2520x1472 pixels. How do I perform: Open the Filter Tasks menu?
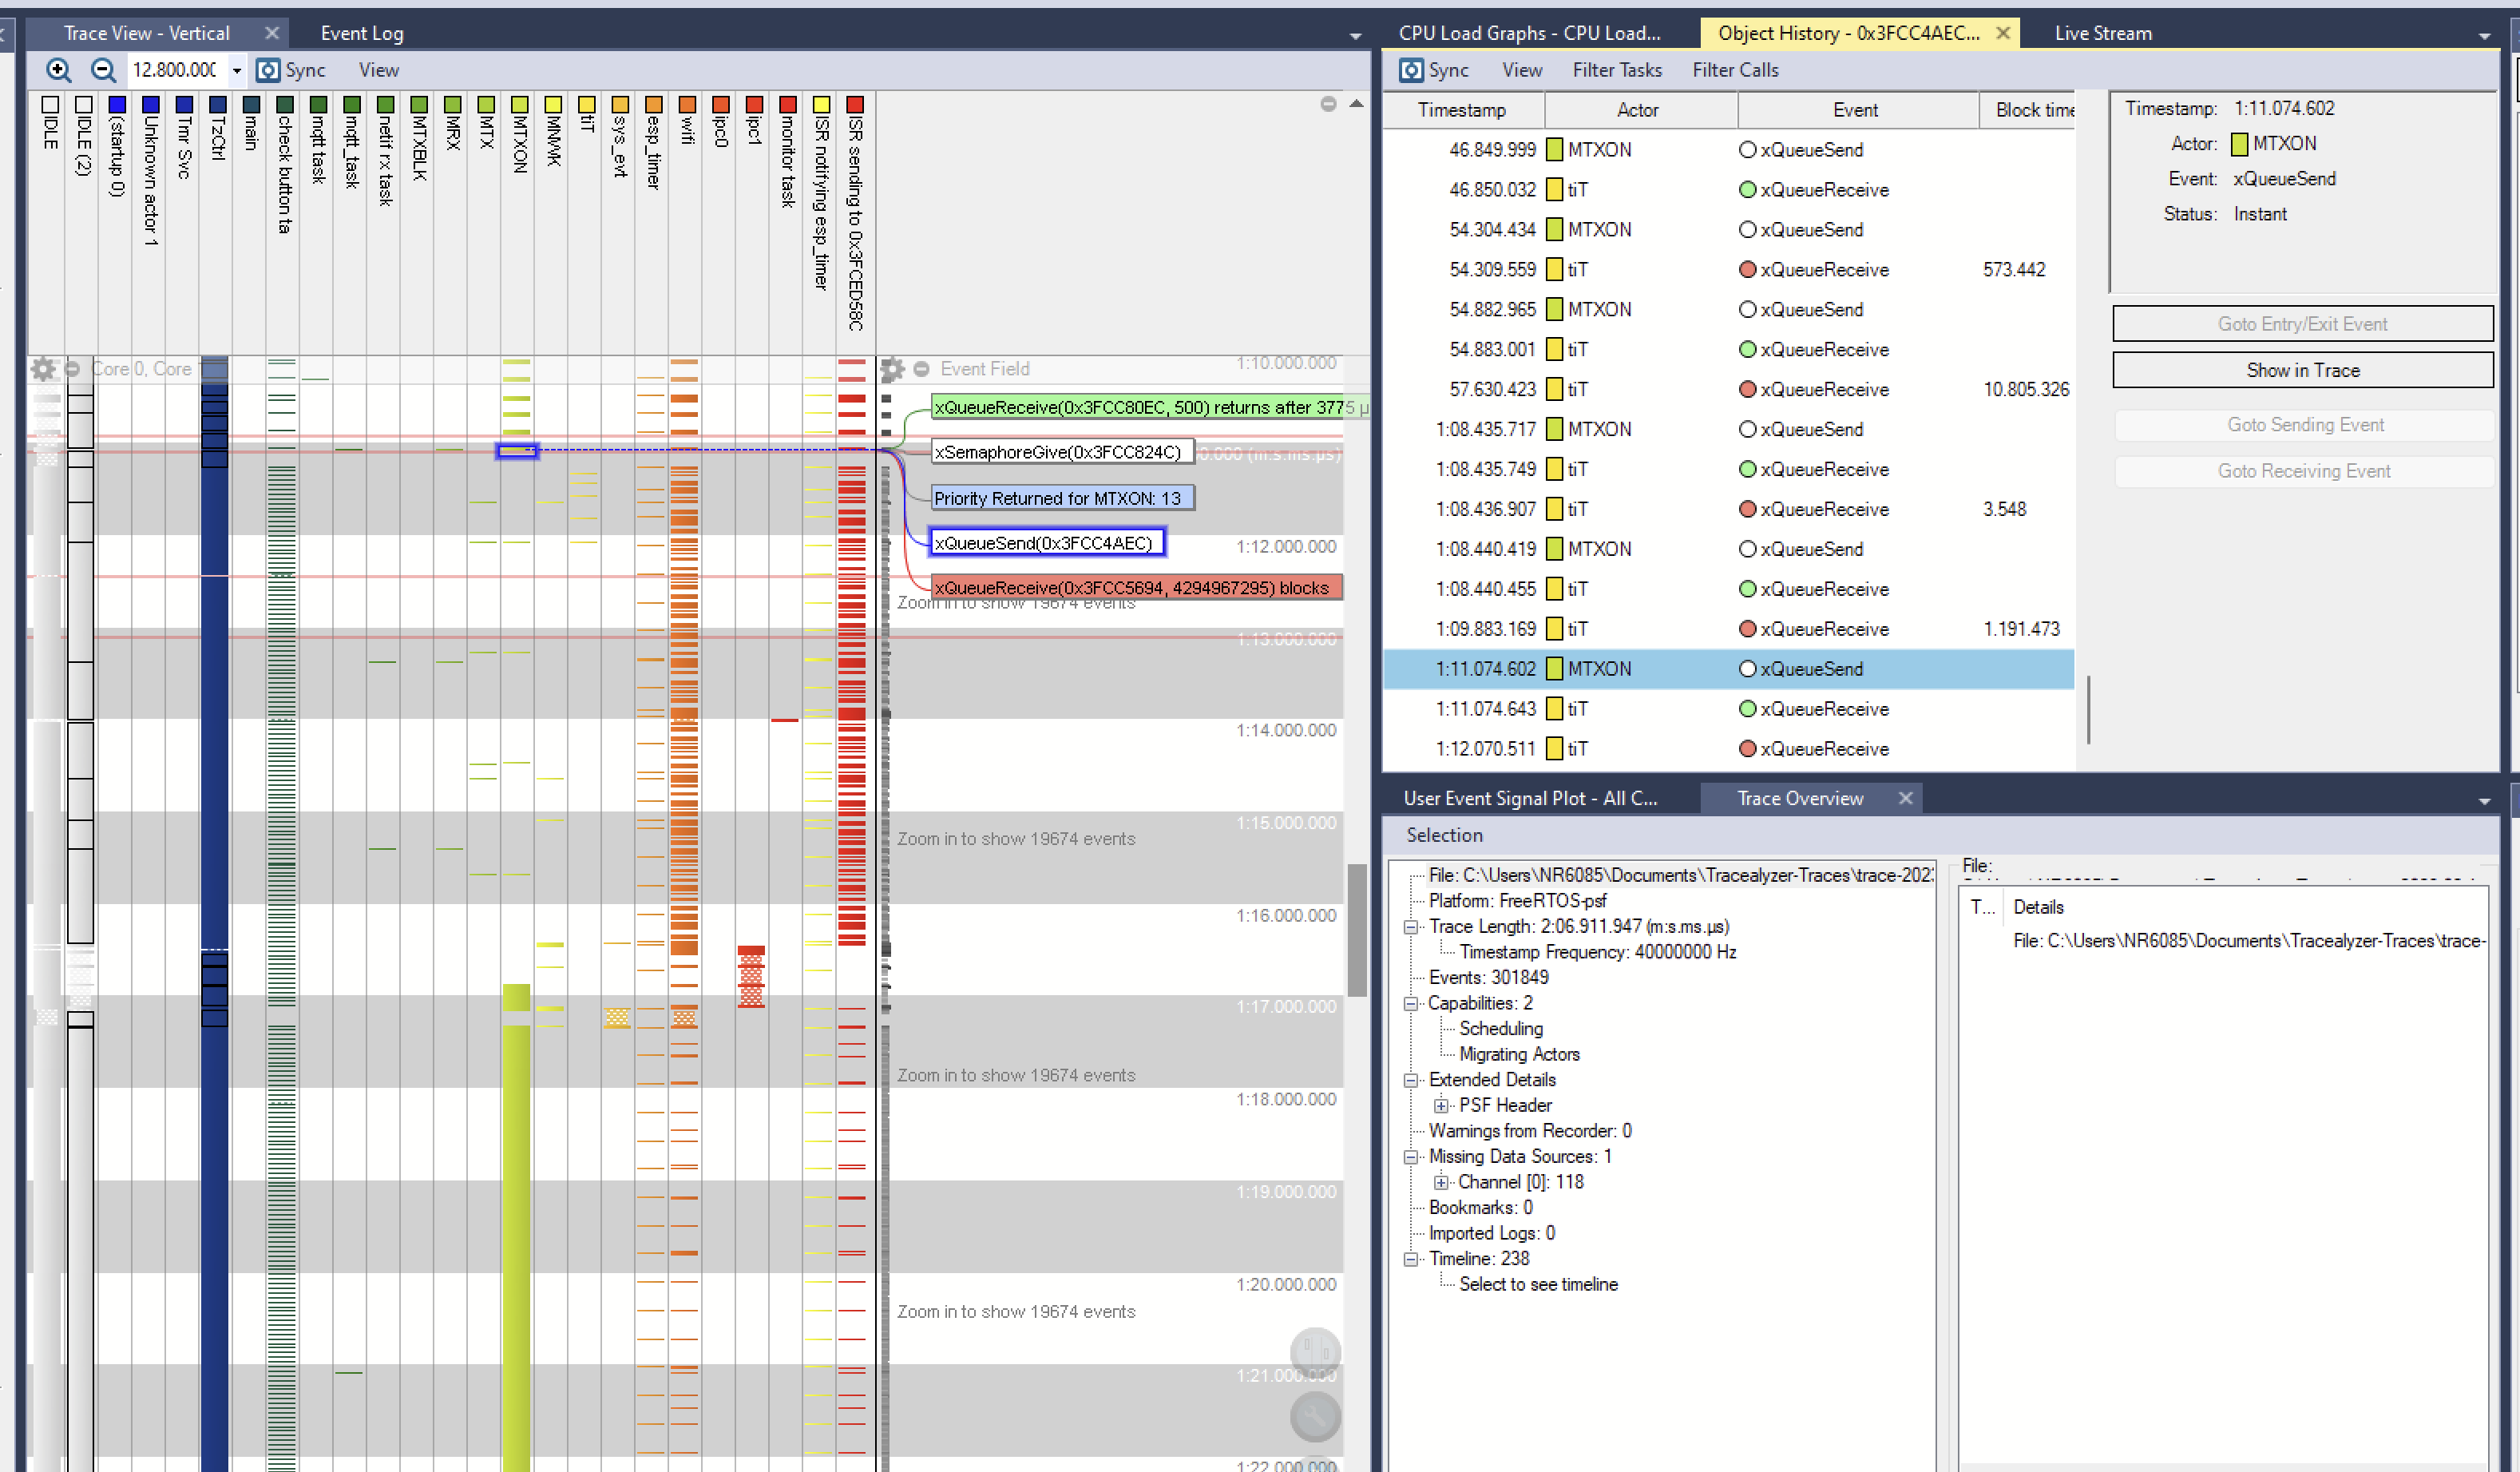(1616, 69)
